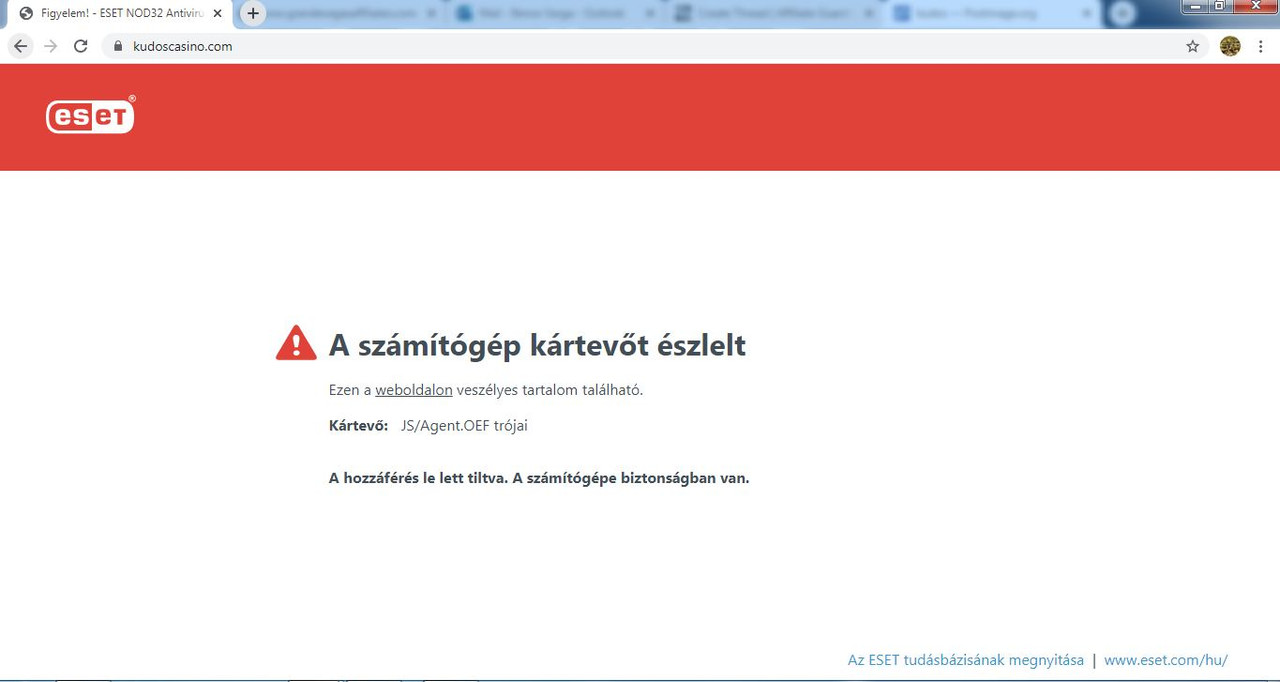Open a new tab with plus button
The width and height of the screenshot is (1280, 682).
[253, 14]
